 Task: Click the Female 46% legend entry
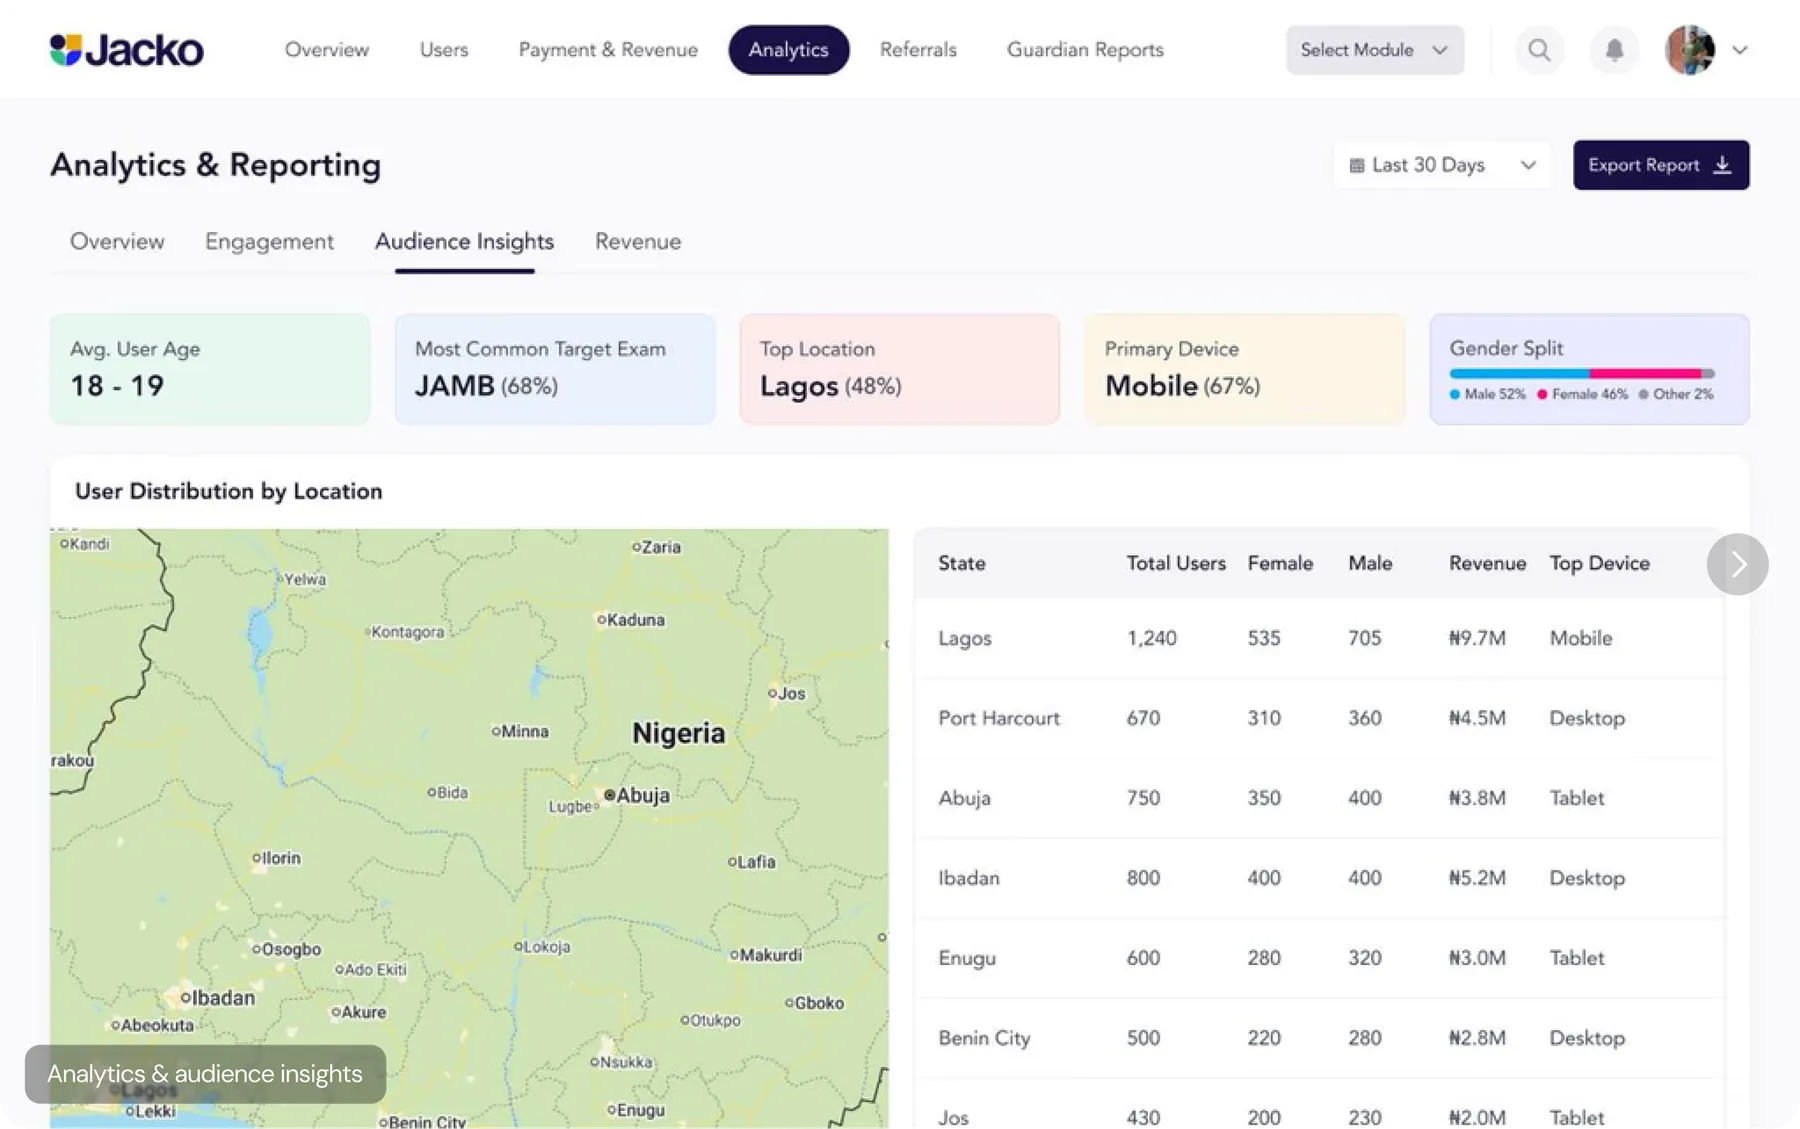[1582, 394]
